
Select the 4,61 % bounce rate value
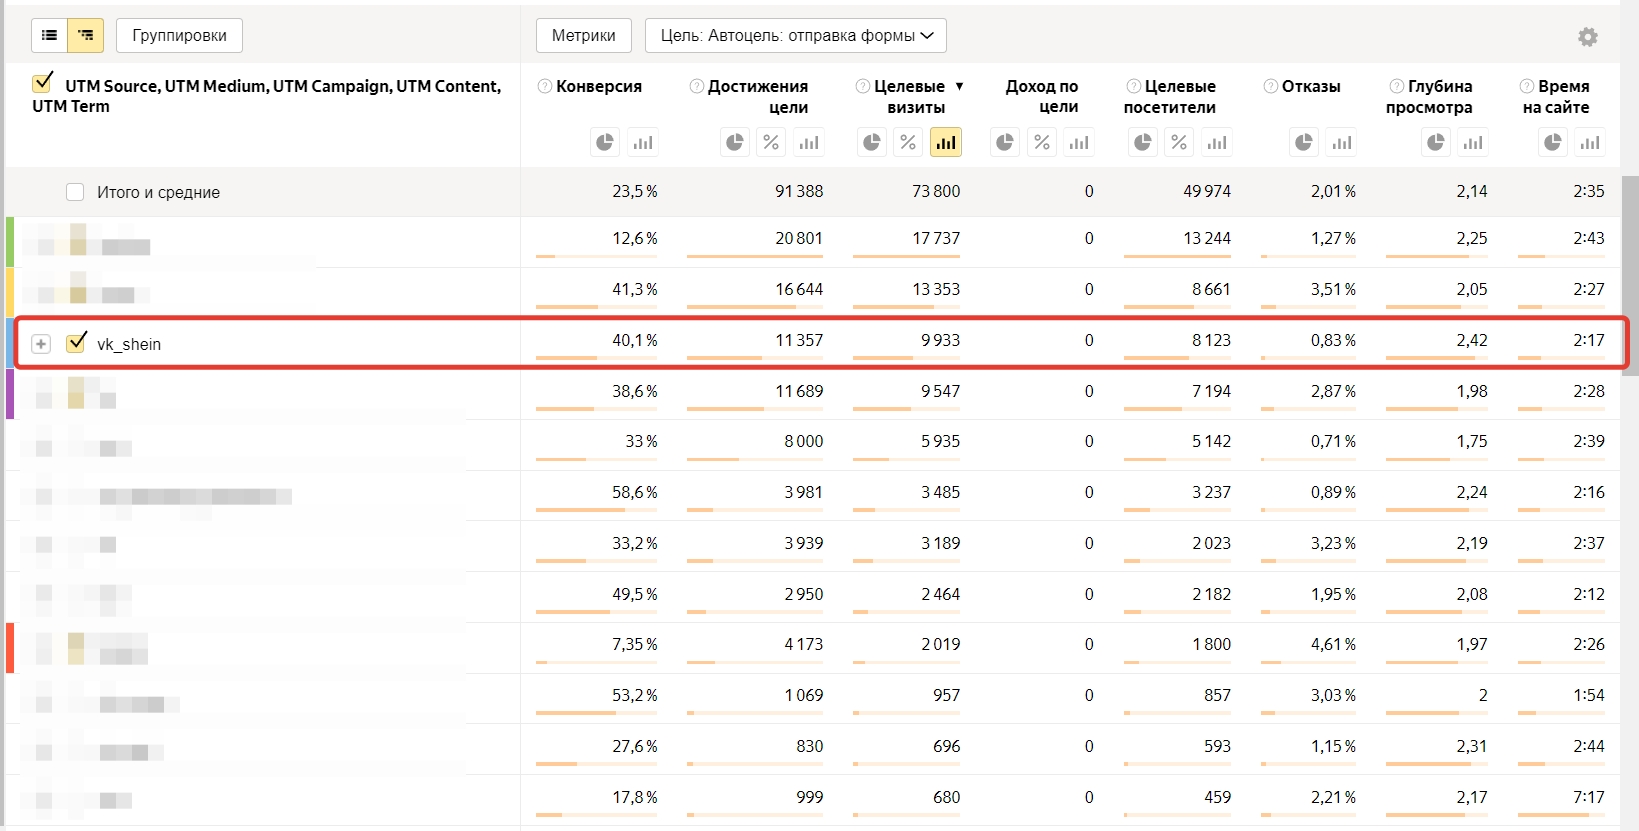pos(1333,644)
